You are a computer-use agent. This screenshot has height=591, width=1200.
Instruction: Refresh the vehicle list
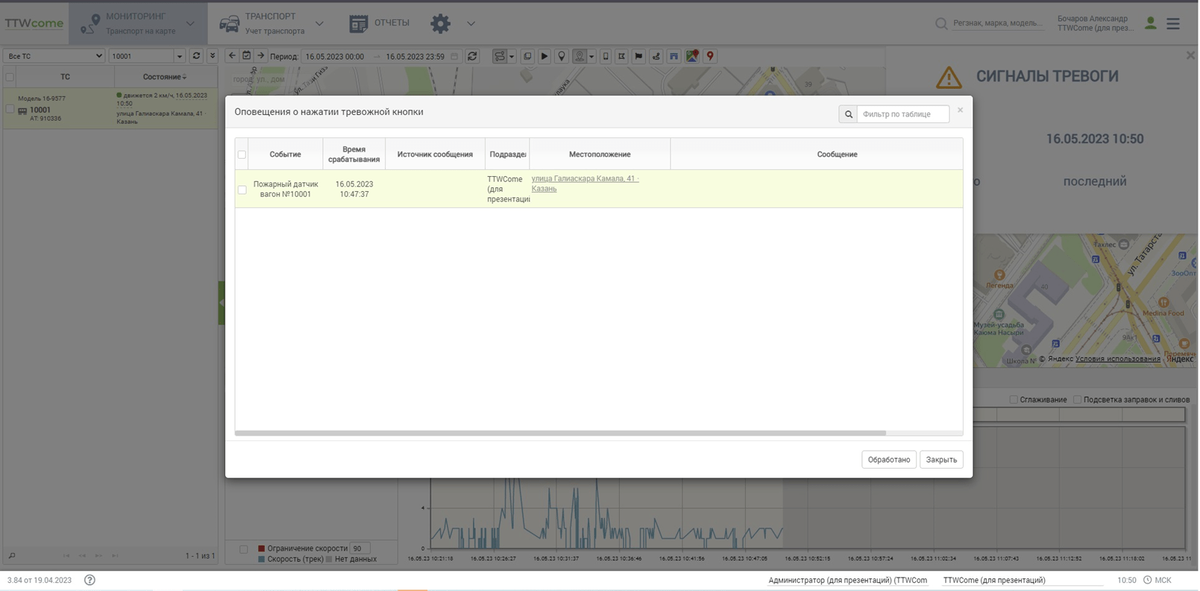point(196,56)
